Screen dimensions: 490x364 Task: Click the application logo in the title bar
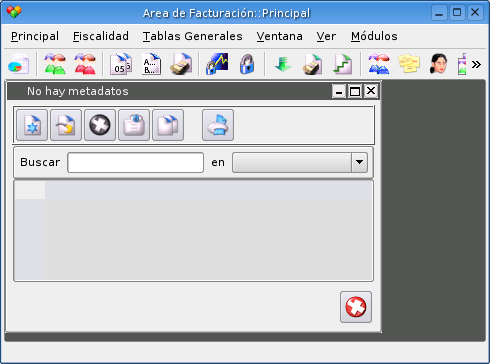click(14, 12)
